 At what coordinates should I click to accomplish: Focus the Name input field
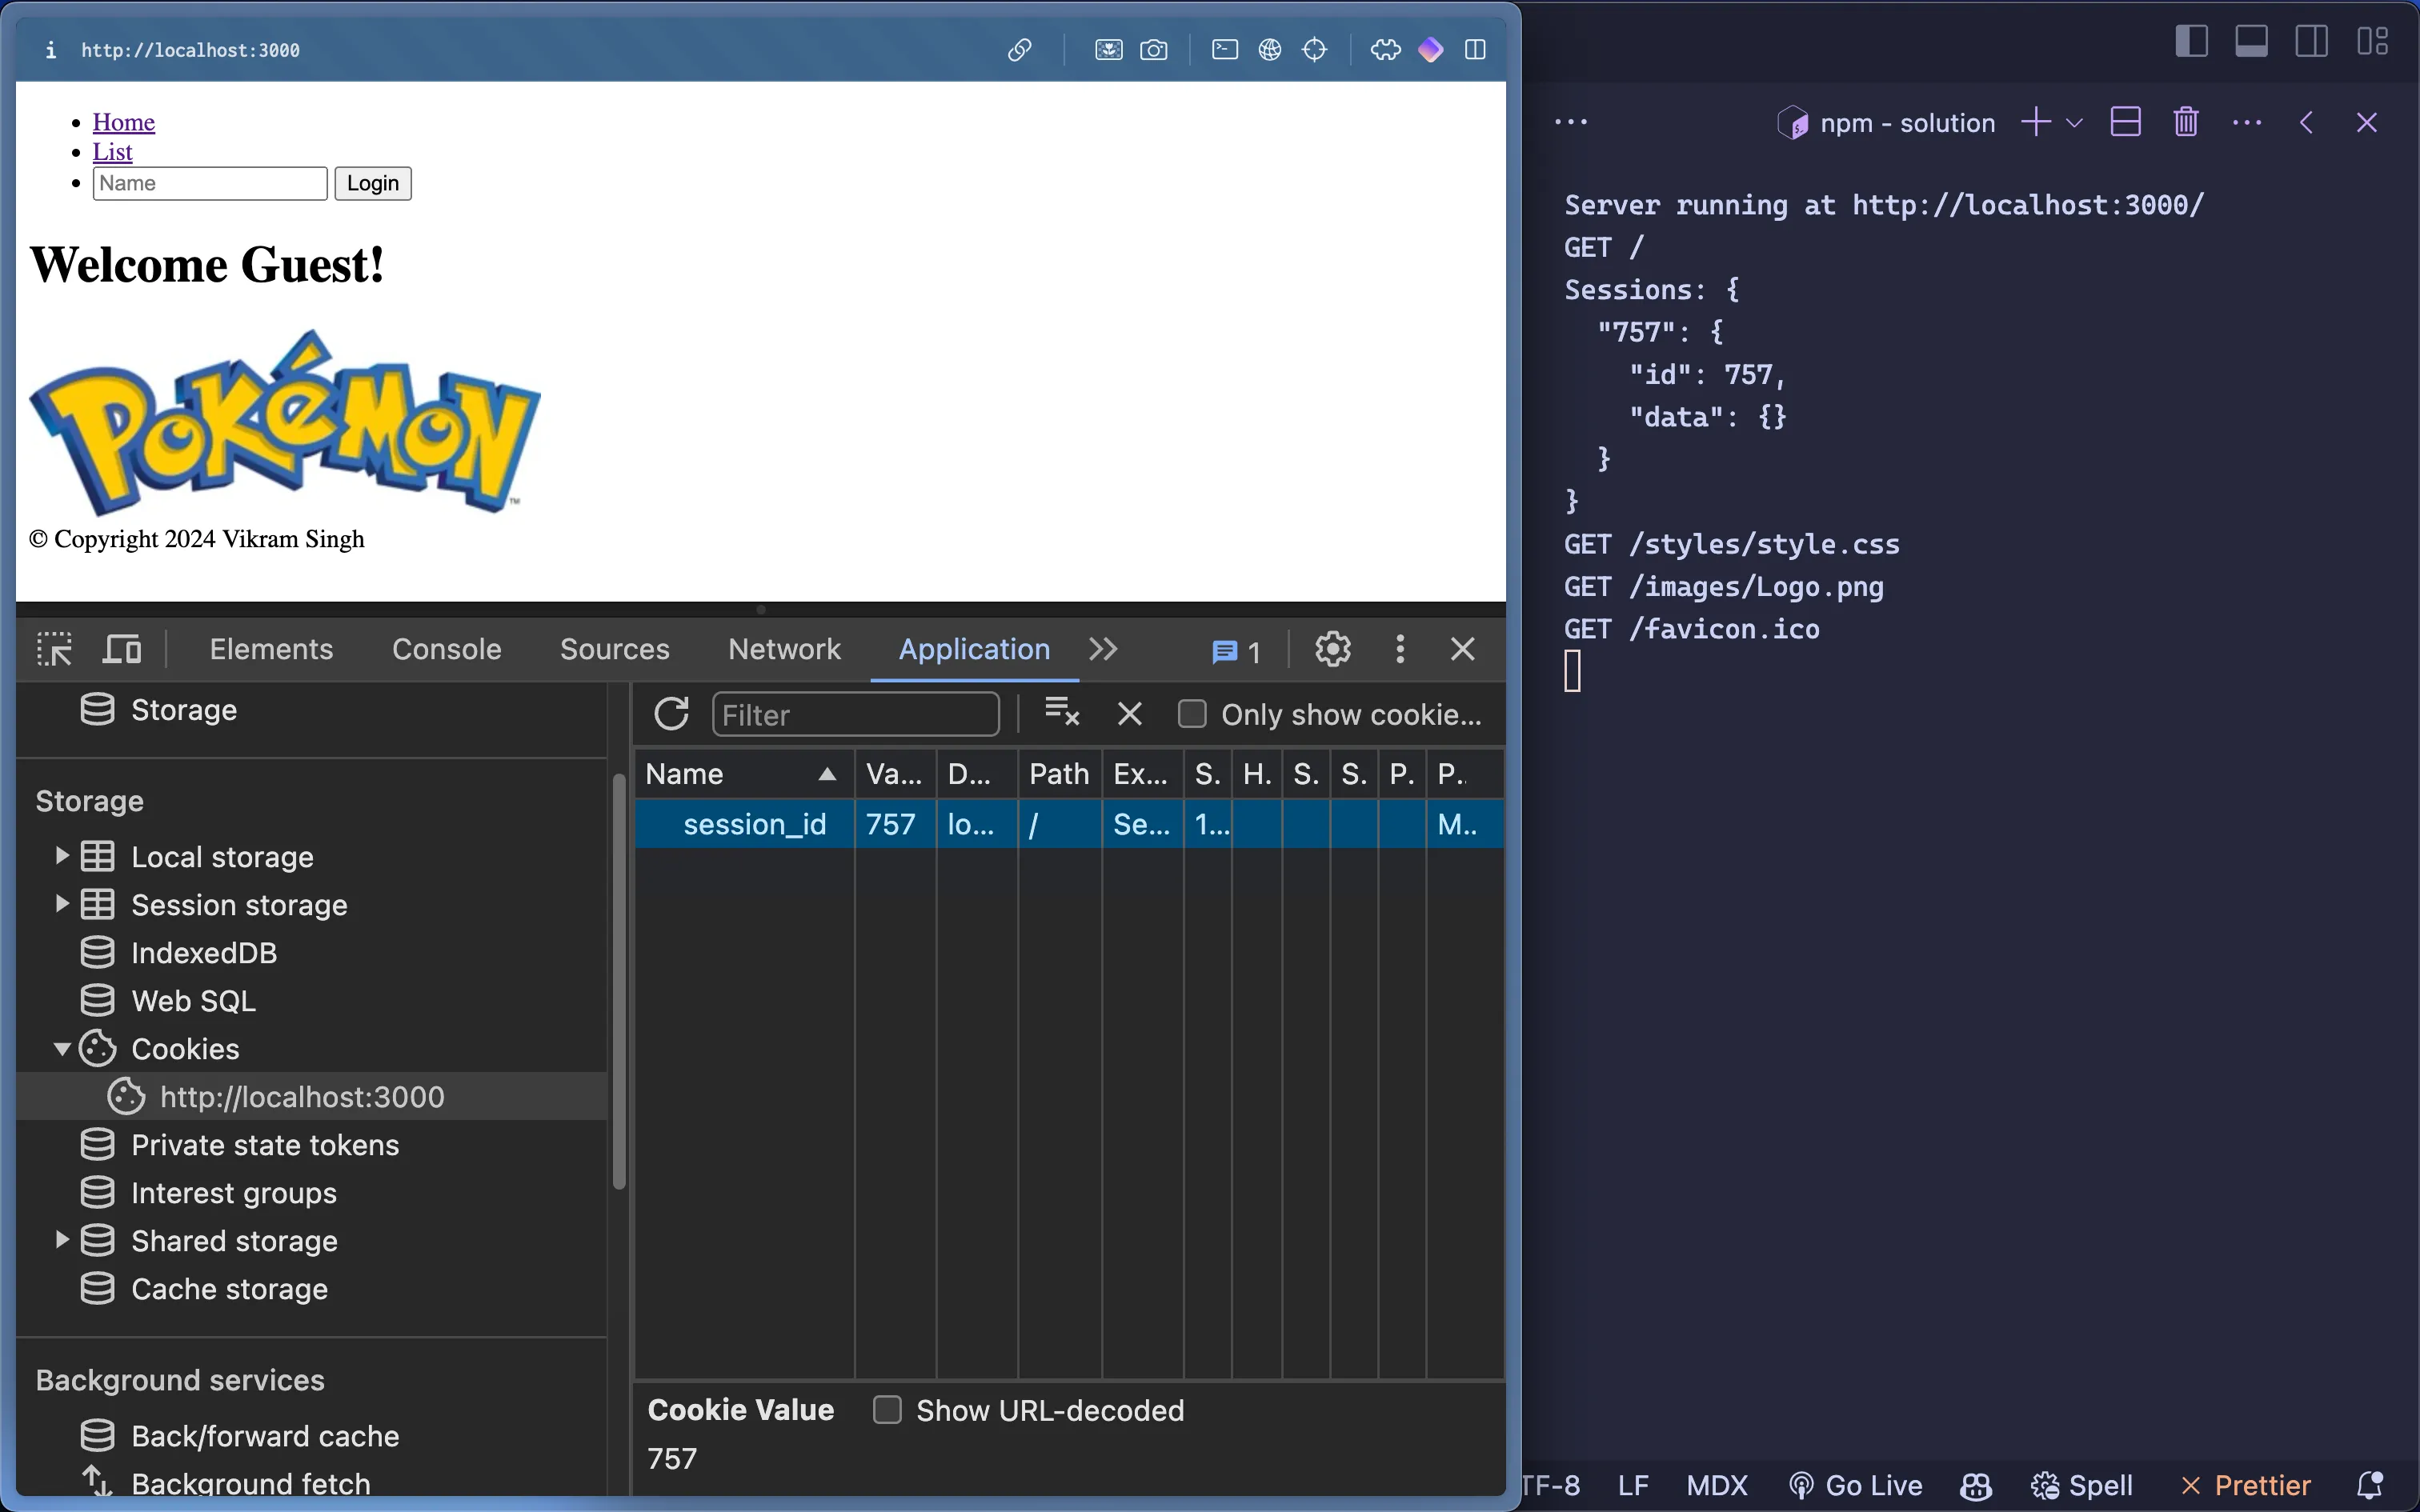point(210,184)
